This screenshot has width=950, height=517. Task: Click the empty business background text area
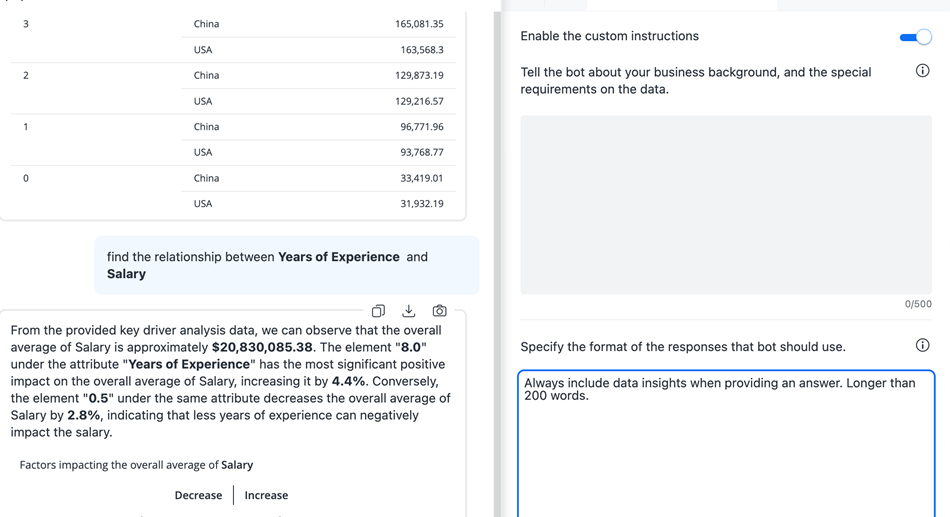(726, 204)
